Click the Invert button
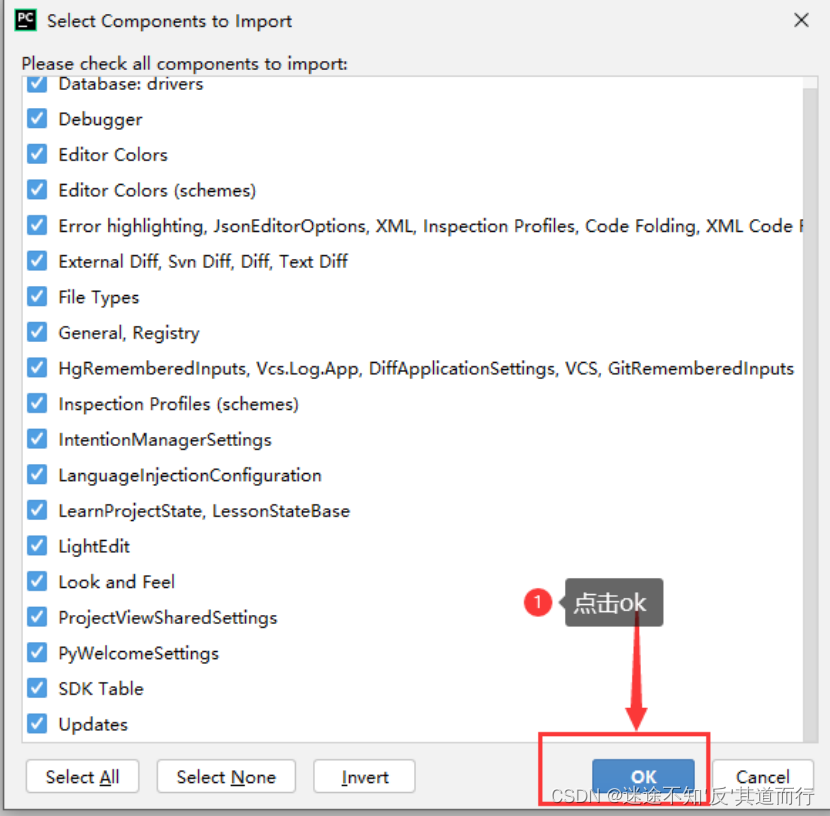The image size is (830, 816). pos(364,776)
